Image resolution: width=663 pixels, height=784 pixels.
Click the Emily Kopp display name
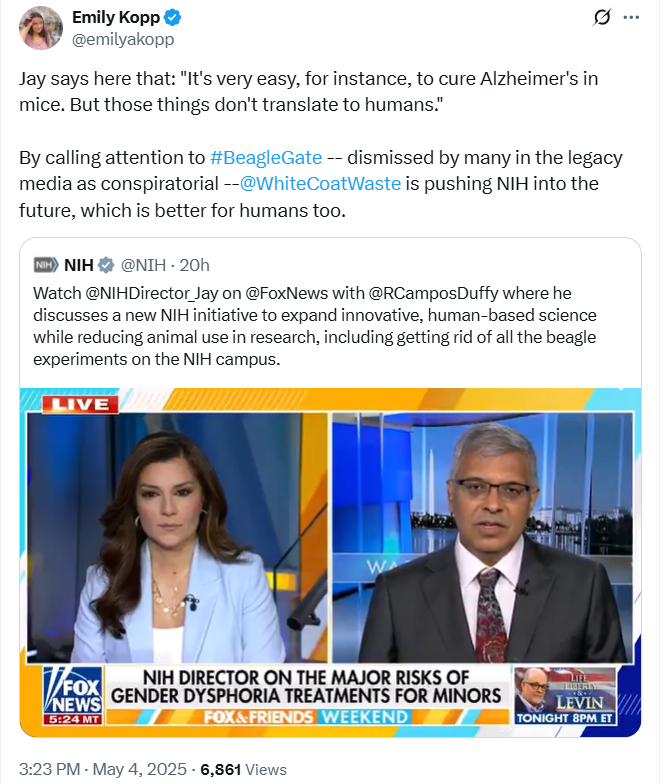(x=116, y=17)
